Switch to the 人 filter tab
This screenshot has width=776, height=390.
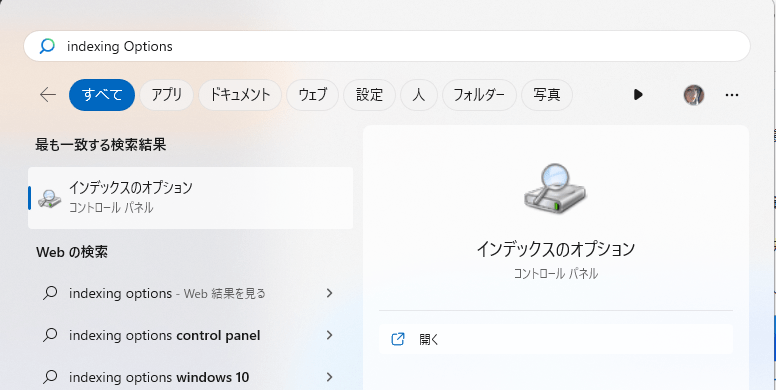419,95
